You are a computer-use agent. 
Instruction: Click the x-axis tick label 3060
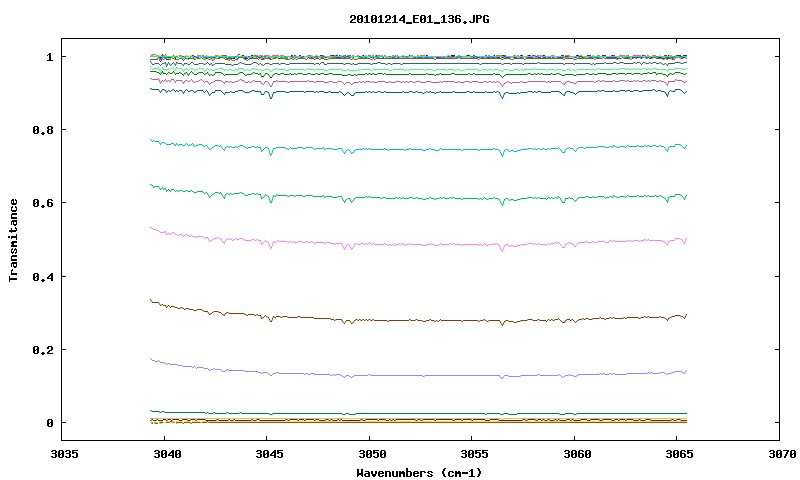tap(577, 453)
